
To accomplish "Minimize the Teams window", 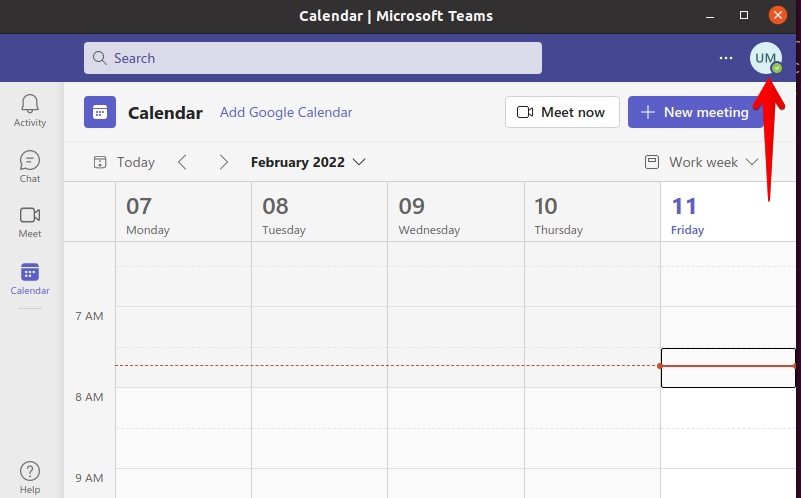I will (710, 16).
